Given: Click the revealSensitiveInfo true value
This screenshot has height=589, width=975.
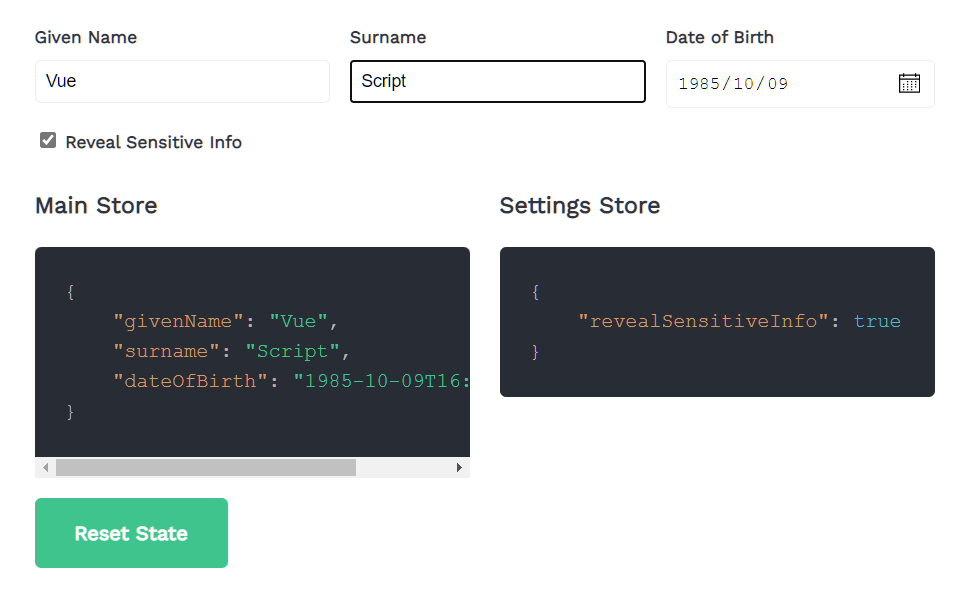Looking at the screenshot, I should 877,321.
